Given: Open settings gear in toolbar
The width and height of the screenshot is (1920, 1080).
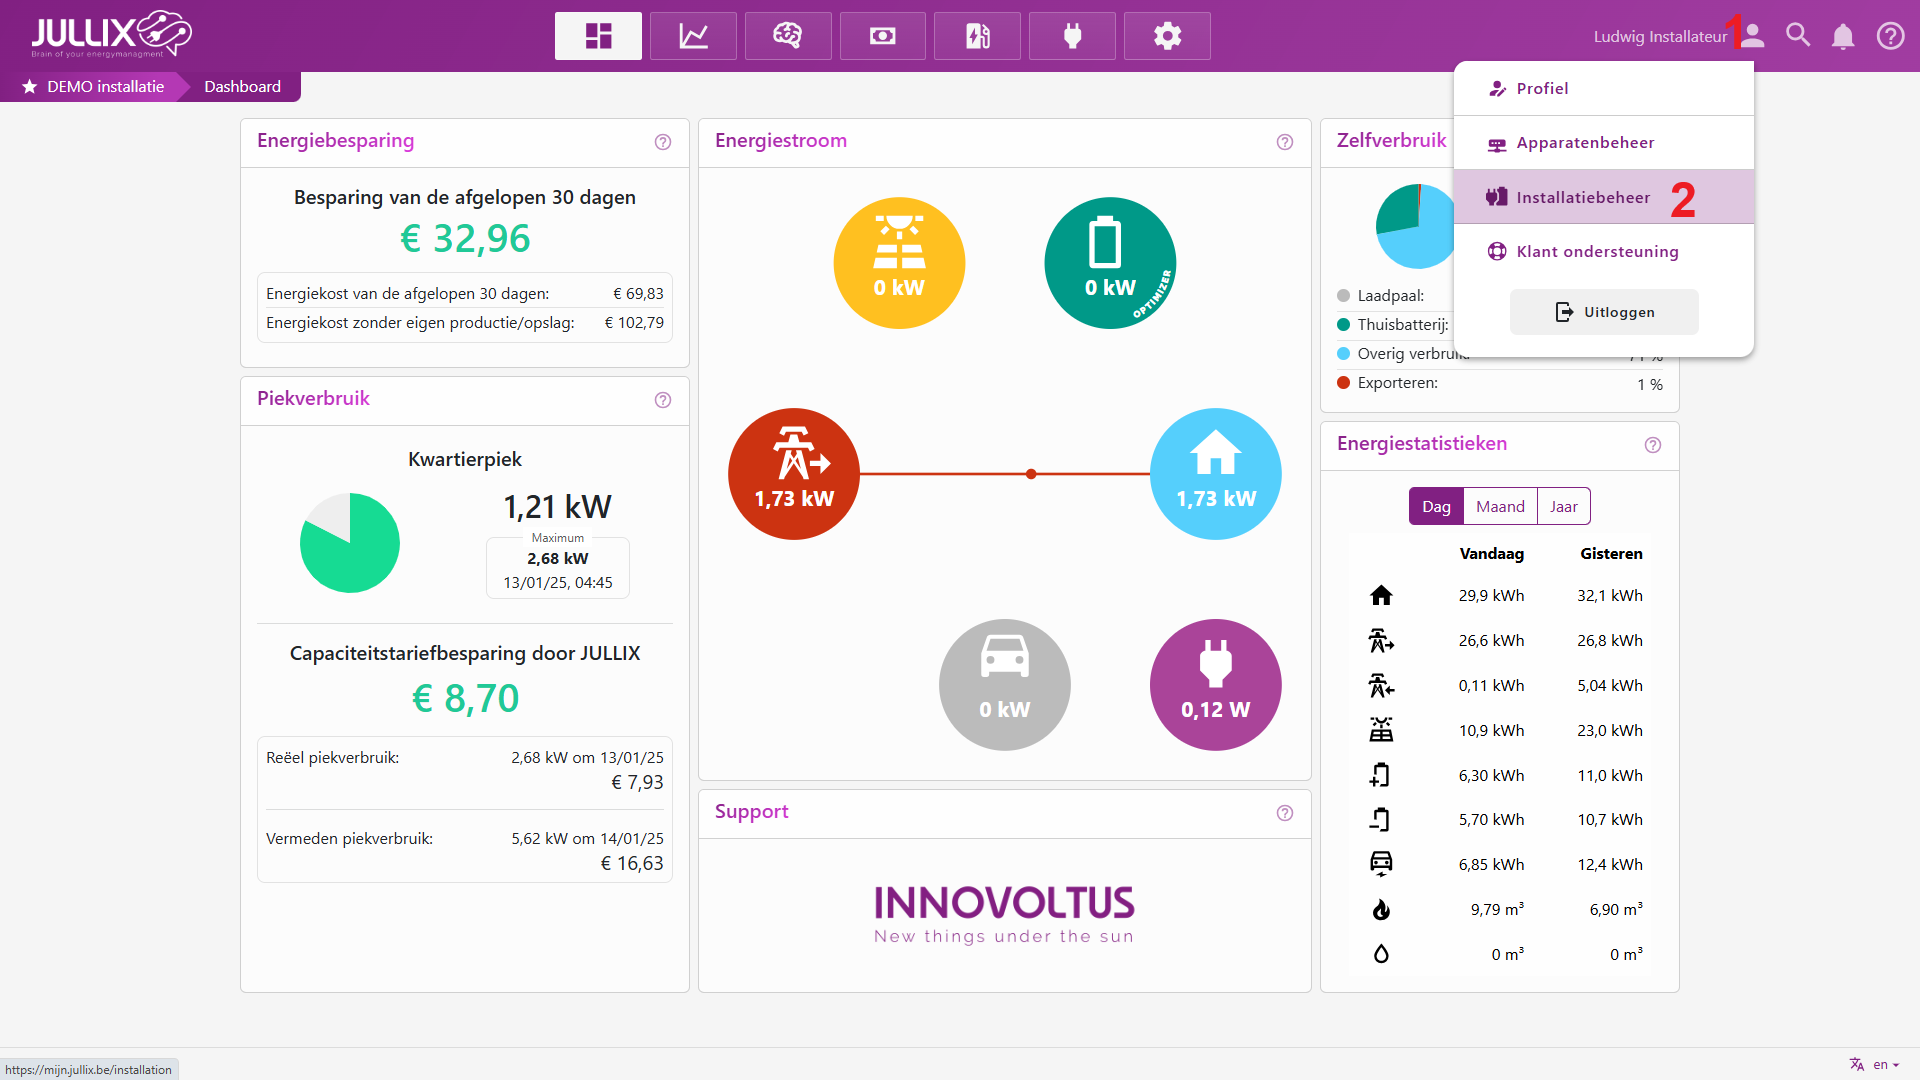Looking at the screenshot, I should 1167,36.
